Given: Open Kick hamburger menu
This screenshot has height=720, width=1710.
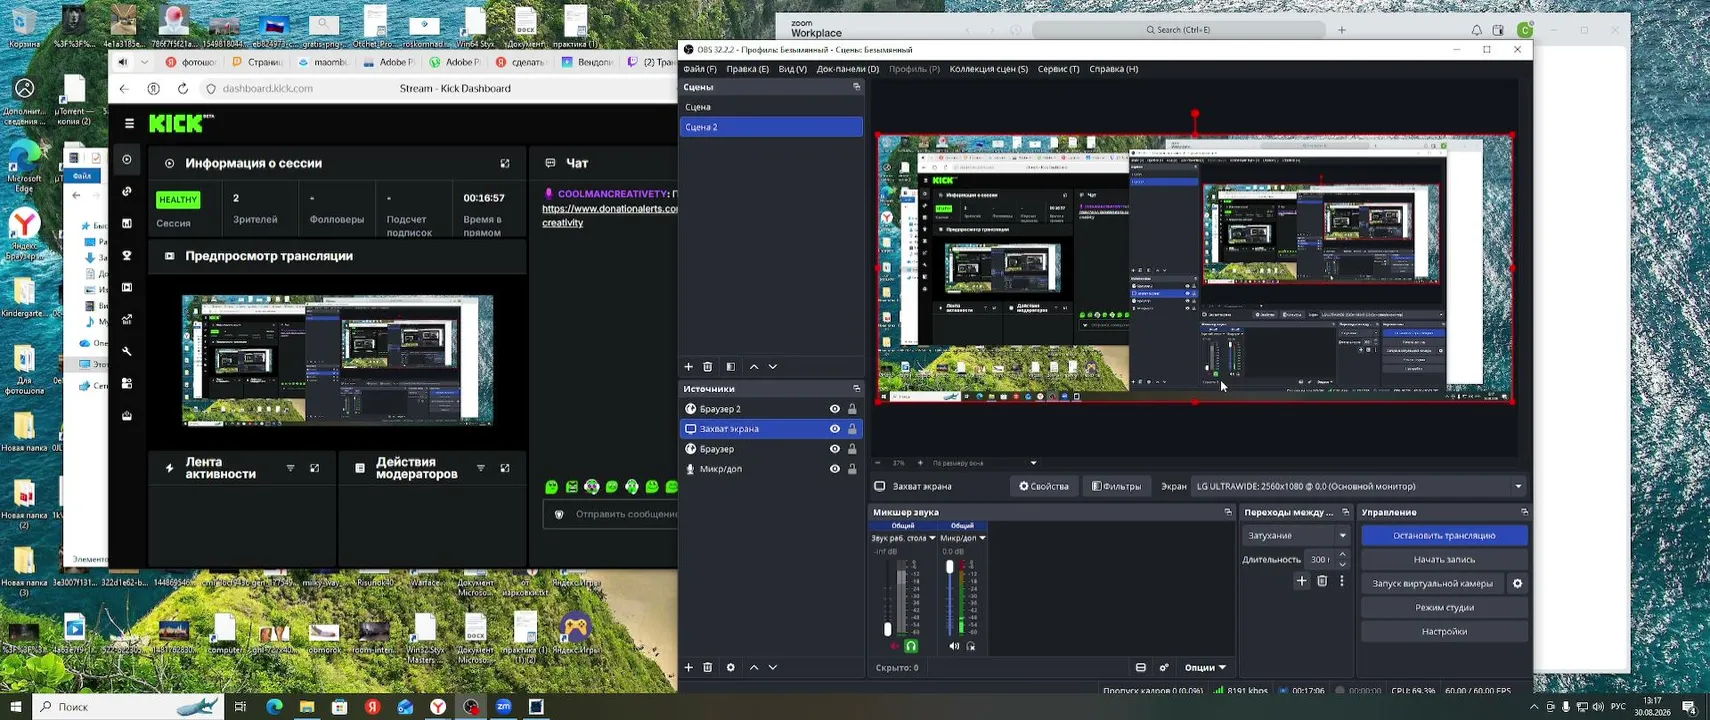Looking at the screenshot, I should (x=129, y=123).
